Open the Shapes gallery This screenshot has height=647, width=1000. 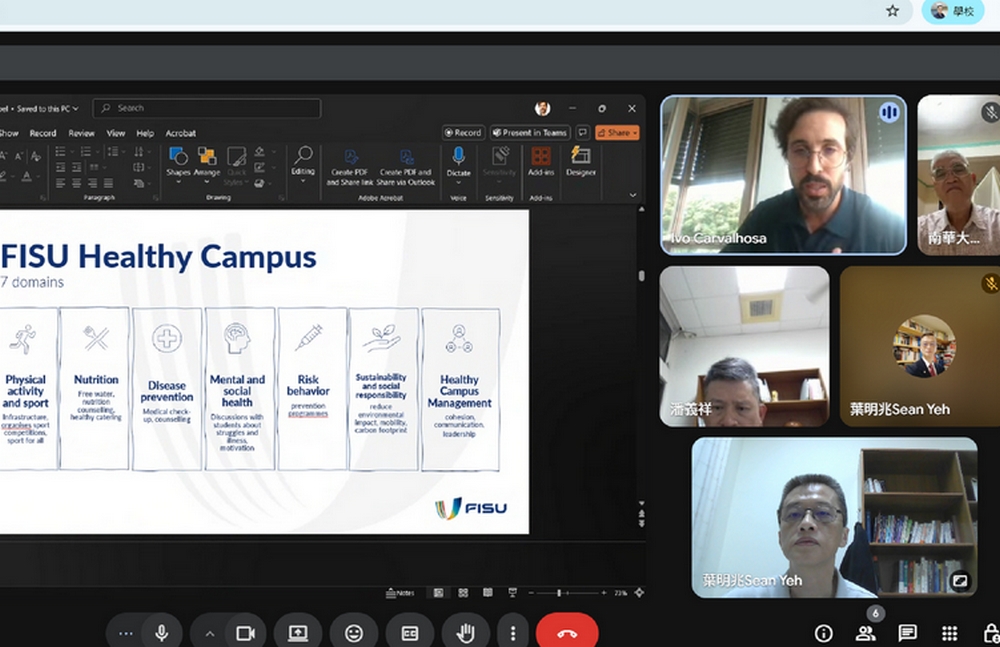point(178,164)
